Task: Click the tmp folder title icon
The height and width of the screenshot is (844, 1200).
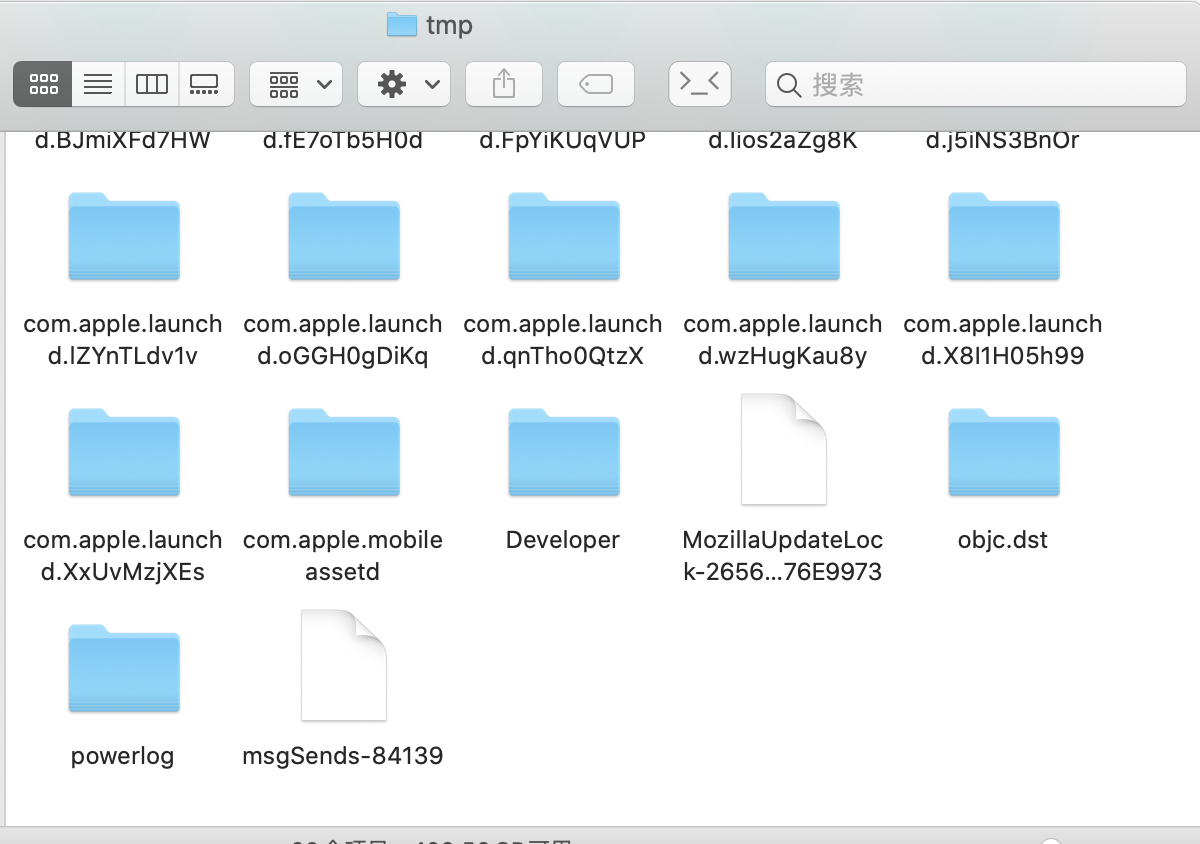Action: (x=401, y=25)
